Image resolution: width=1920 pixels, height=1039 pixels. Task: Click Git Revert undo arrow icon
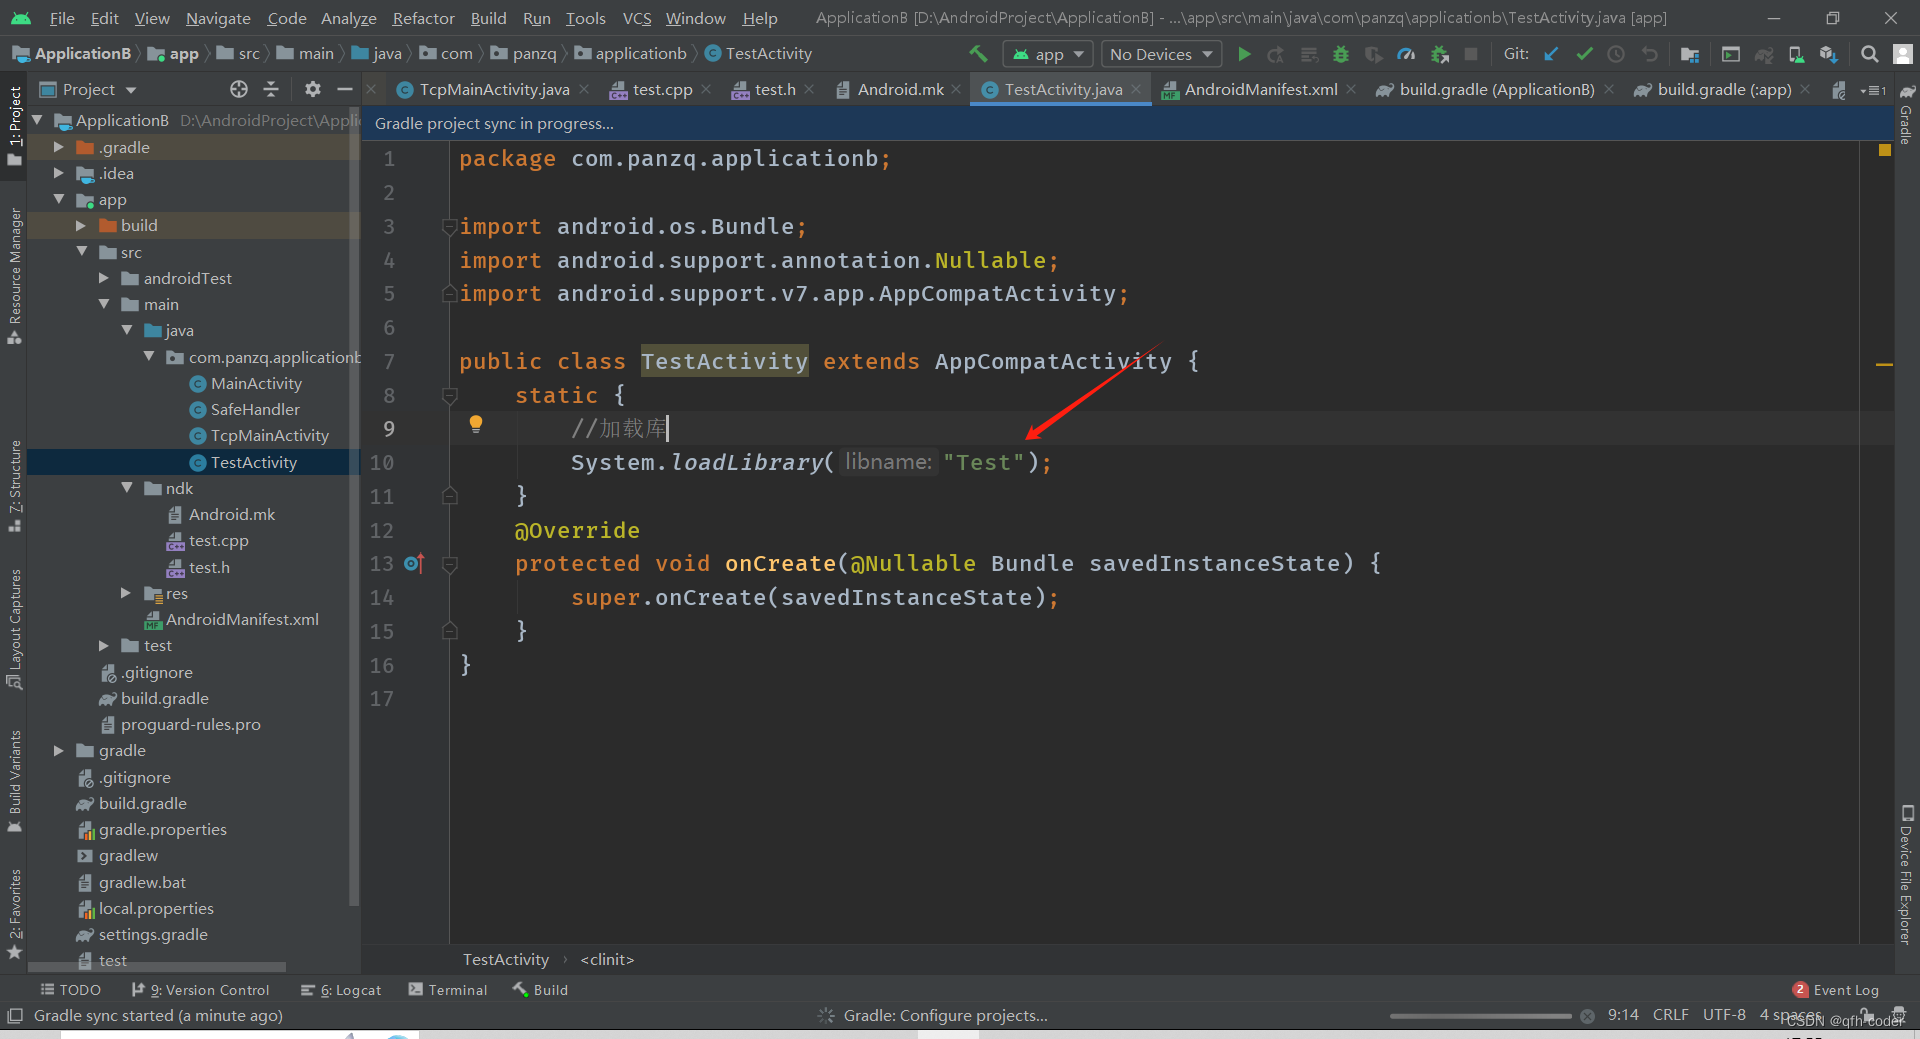1649,54
